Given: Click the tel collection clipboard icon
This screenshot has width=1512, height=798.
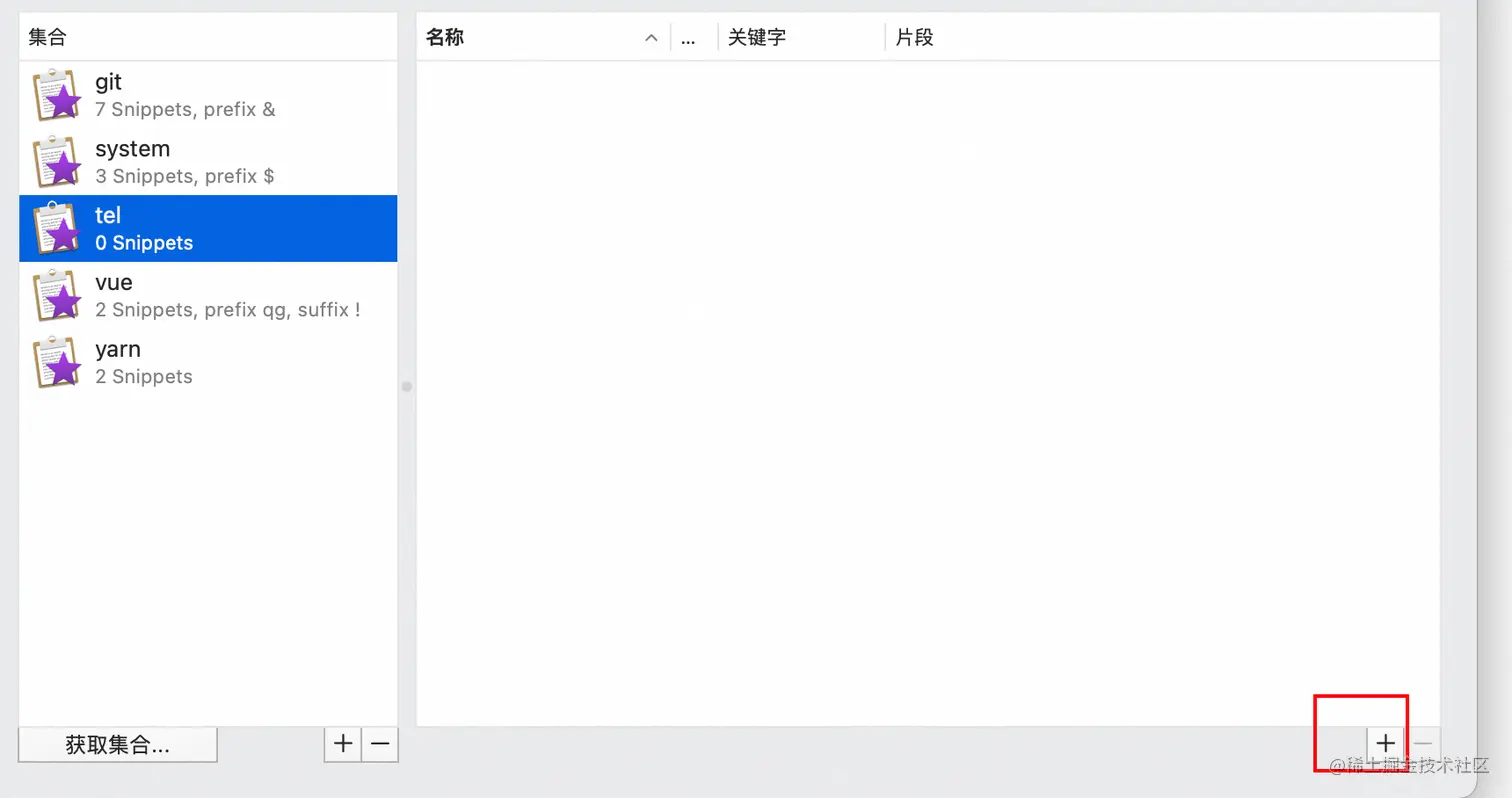Looking at the screenshot, I should click(x=57, y=228).
